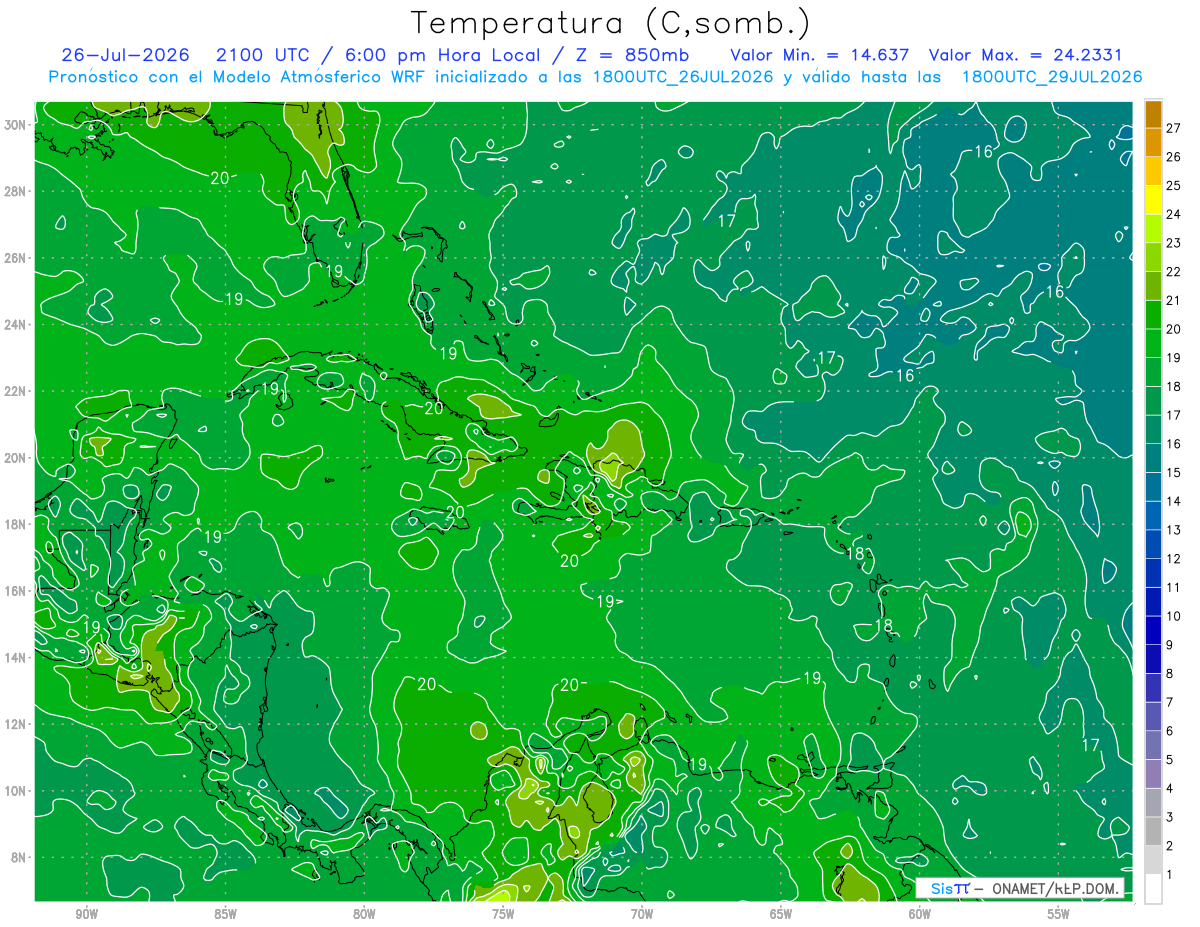
Task: Click the '75W' longitude axis label
Action: pos(503,914)
